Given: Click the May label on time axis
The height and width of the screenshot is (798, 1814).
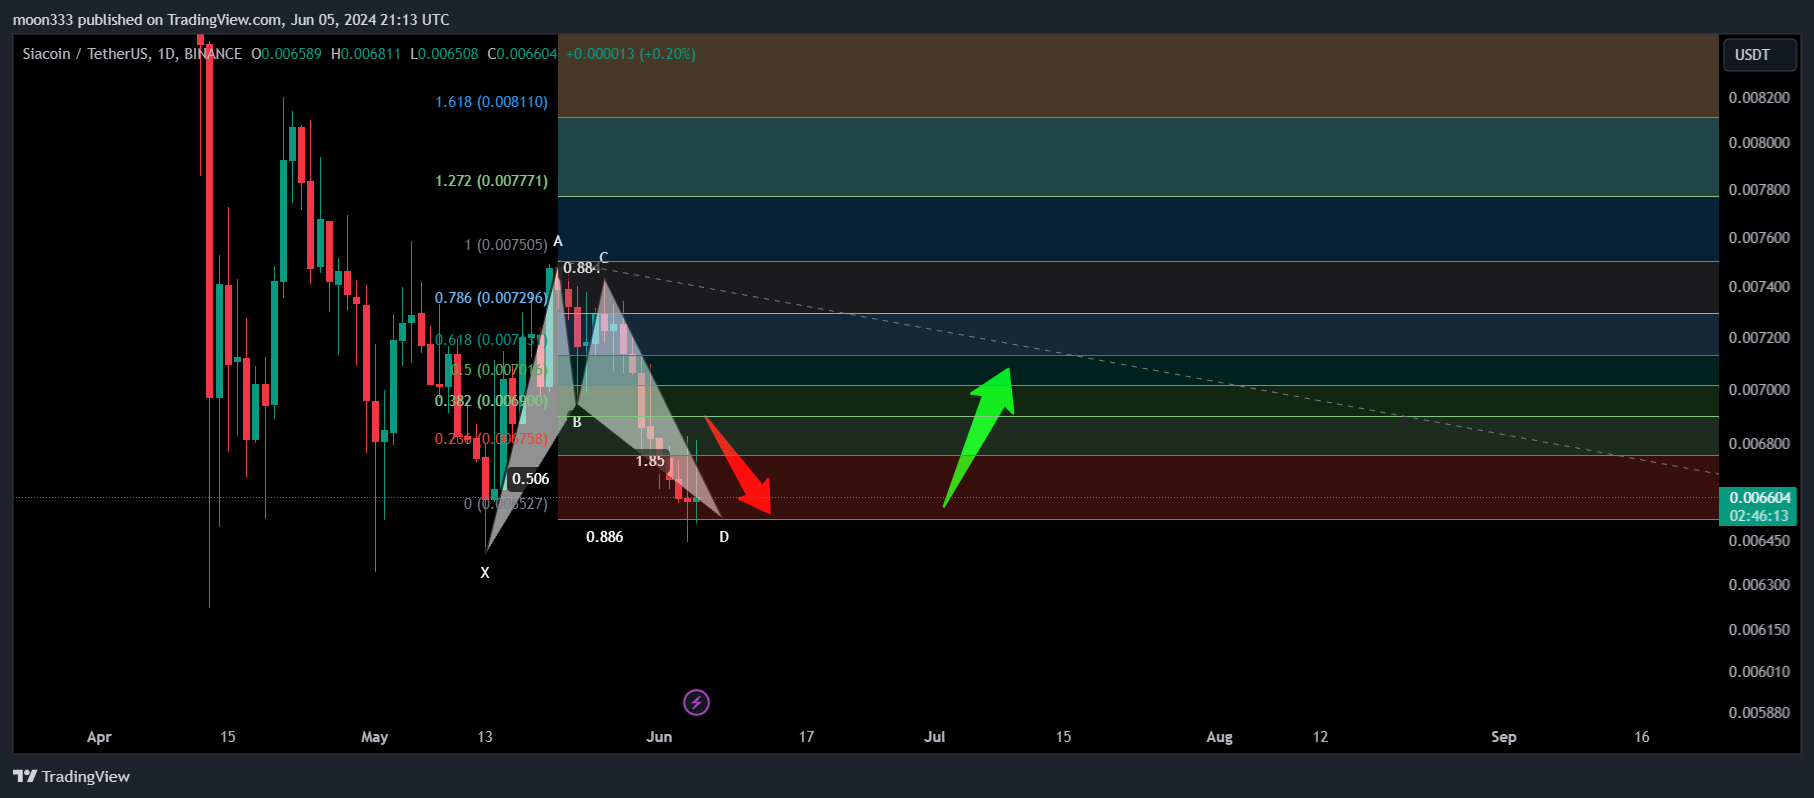Looking at the screenshot, I should [x=374, y=737].
